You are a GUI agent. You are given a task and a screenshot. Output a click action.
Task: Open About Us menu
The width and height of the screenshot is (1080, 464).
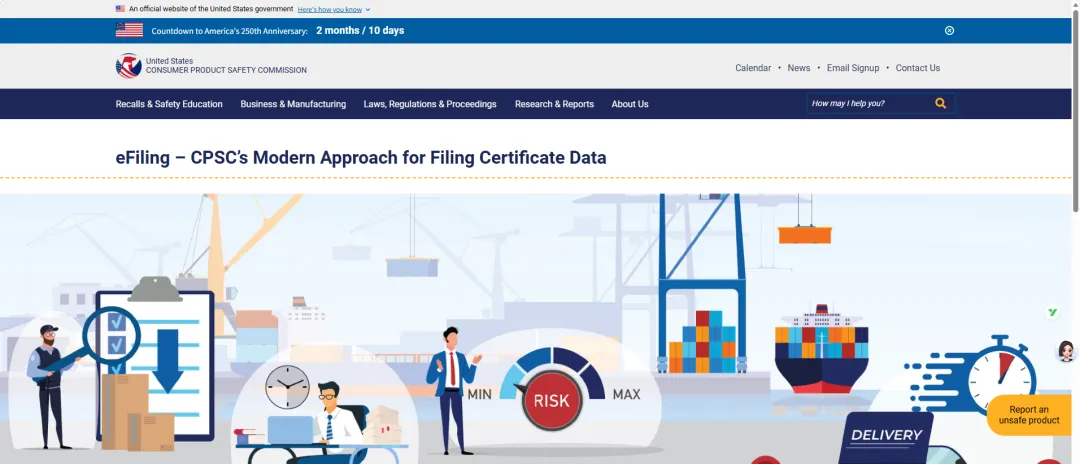[630, 104]
